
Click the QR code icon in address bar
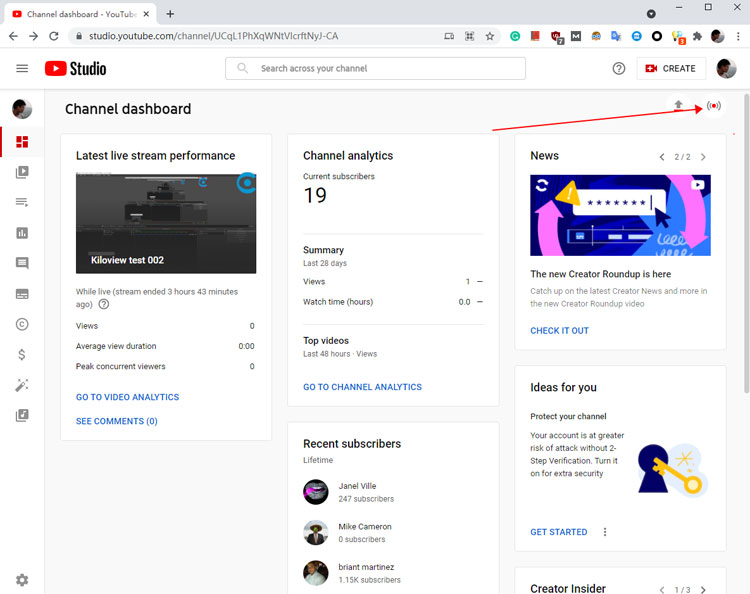(470, 36)
